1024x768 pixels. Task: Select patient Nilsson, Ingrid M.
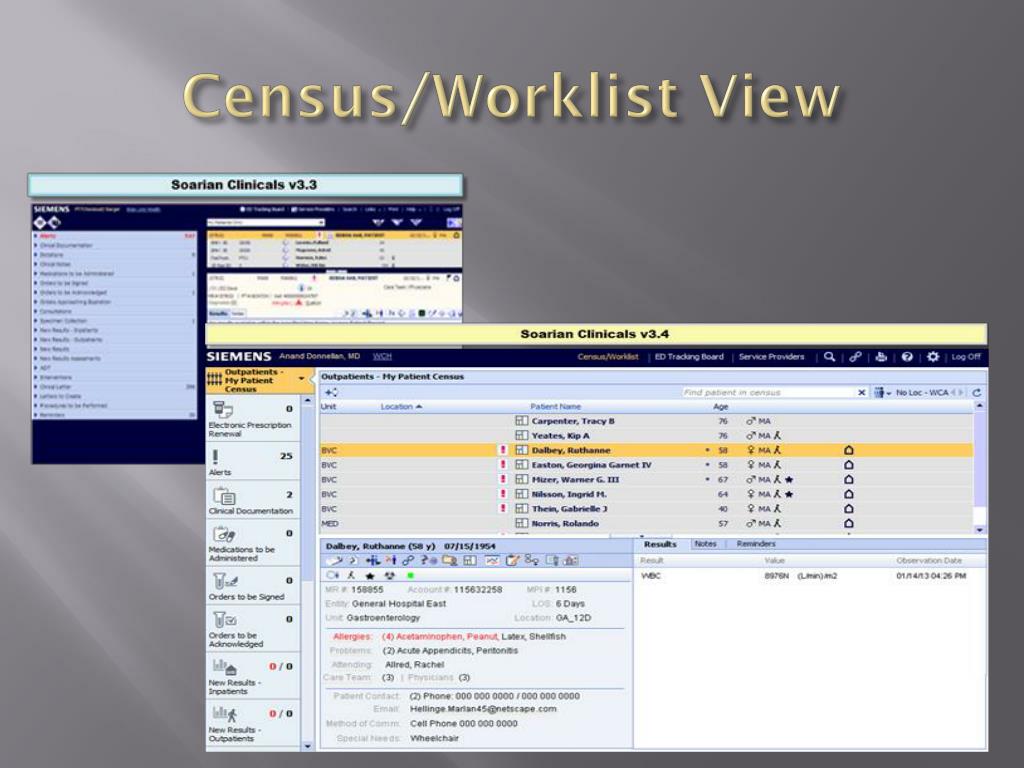click(x=569, y=494)
